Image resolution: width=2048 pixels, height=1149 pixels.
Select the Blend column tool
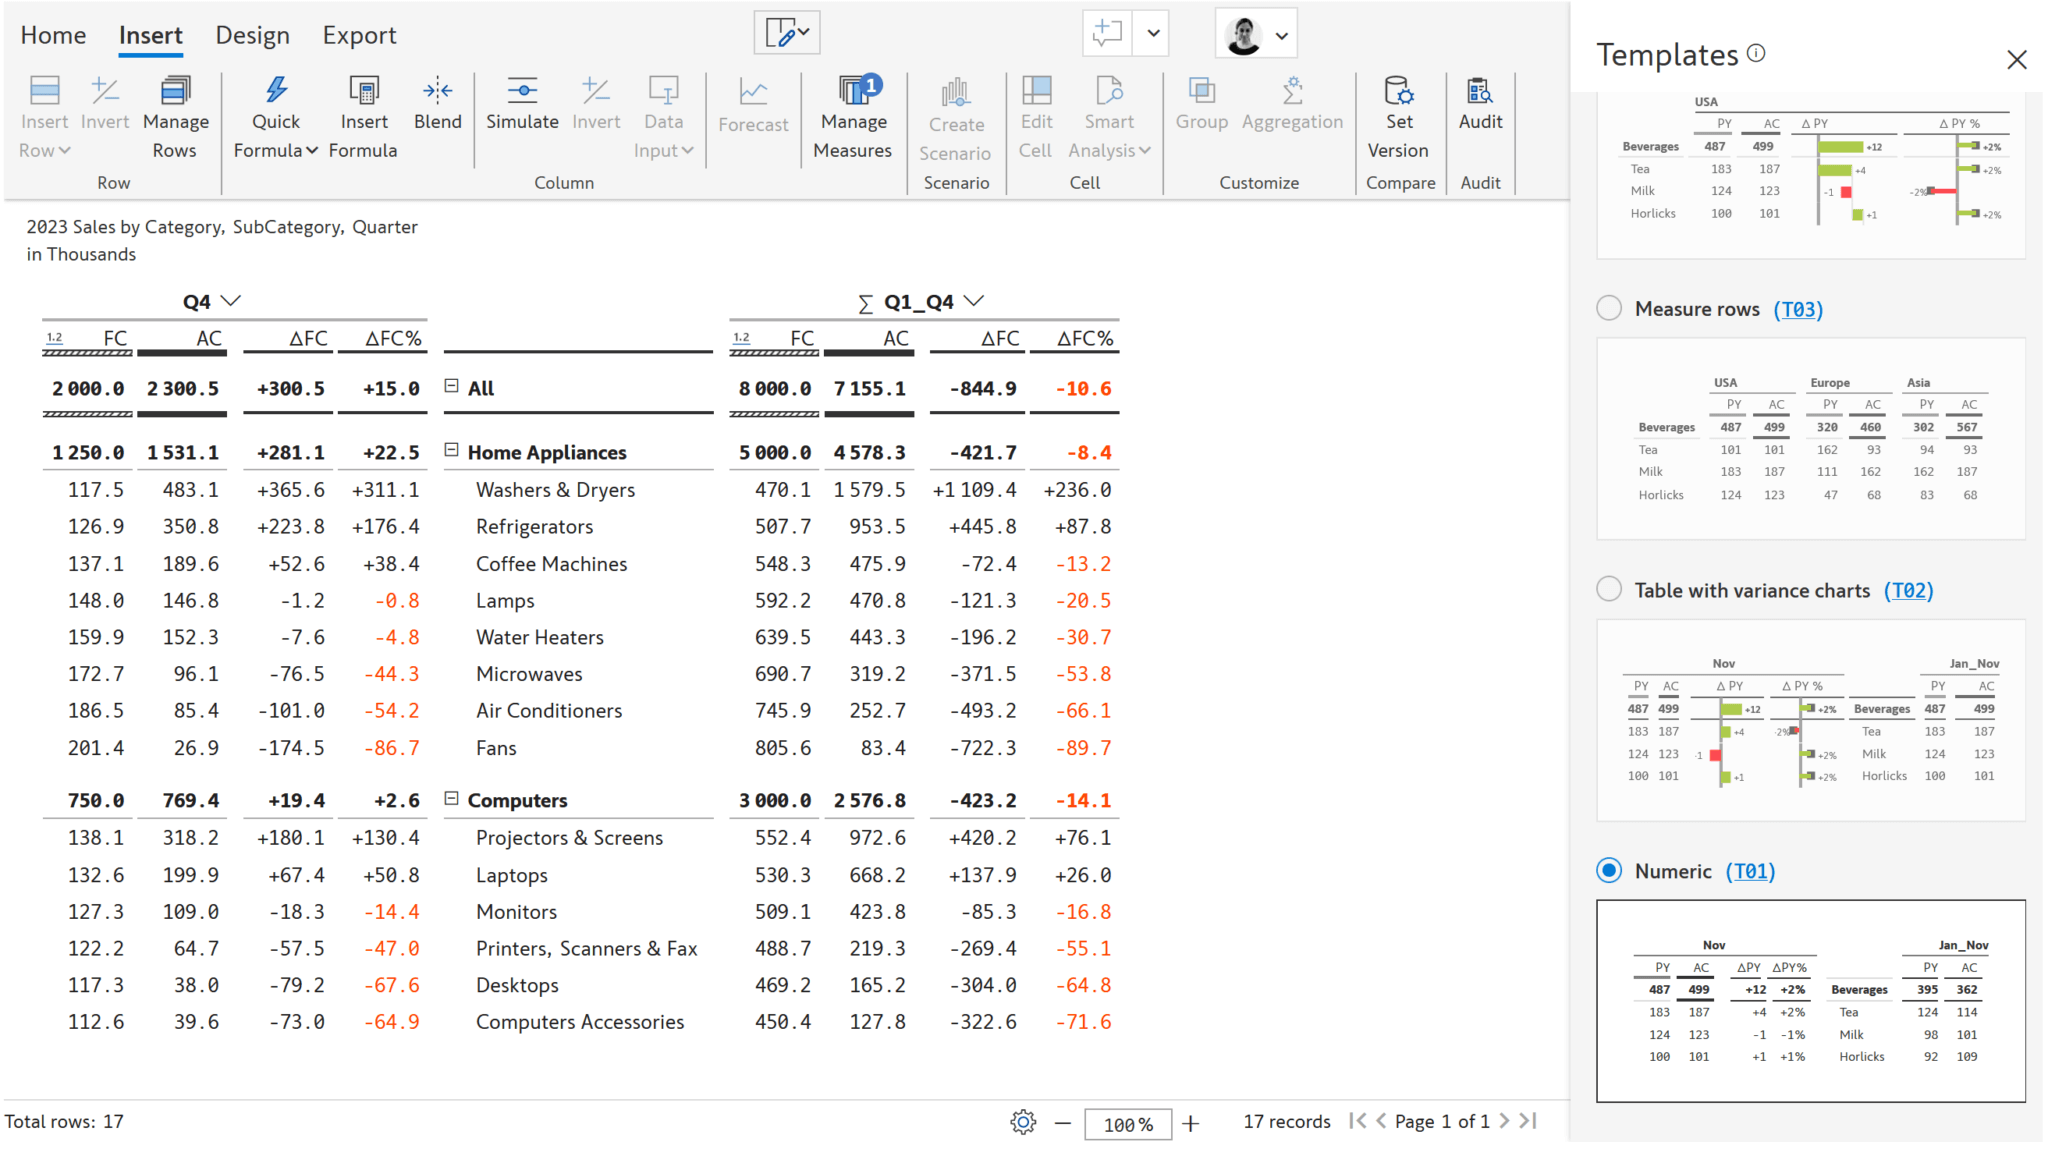tap(437, 105)
